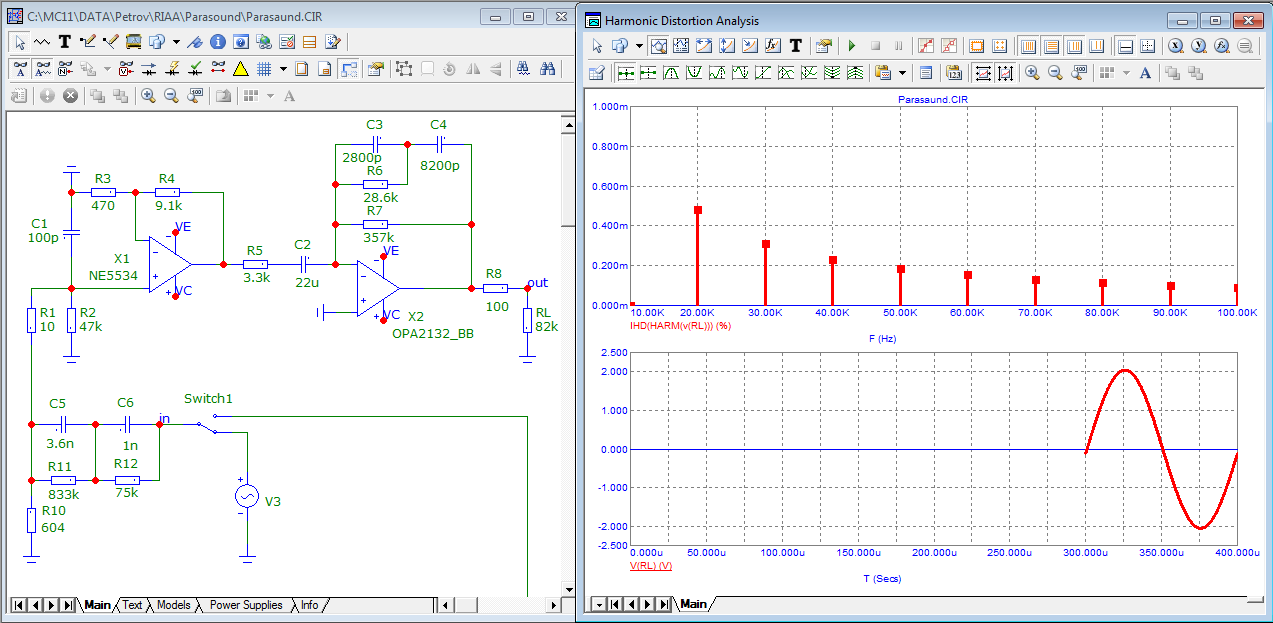Switch to the Models tab
The height and width of the screenshot is (623, 1273).
(173, 605)
